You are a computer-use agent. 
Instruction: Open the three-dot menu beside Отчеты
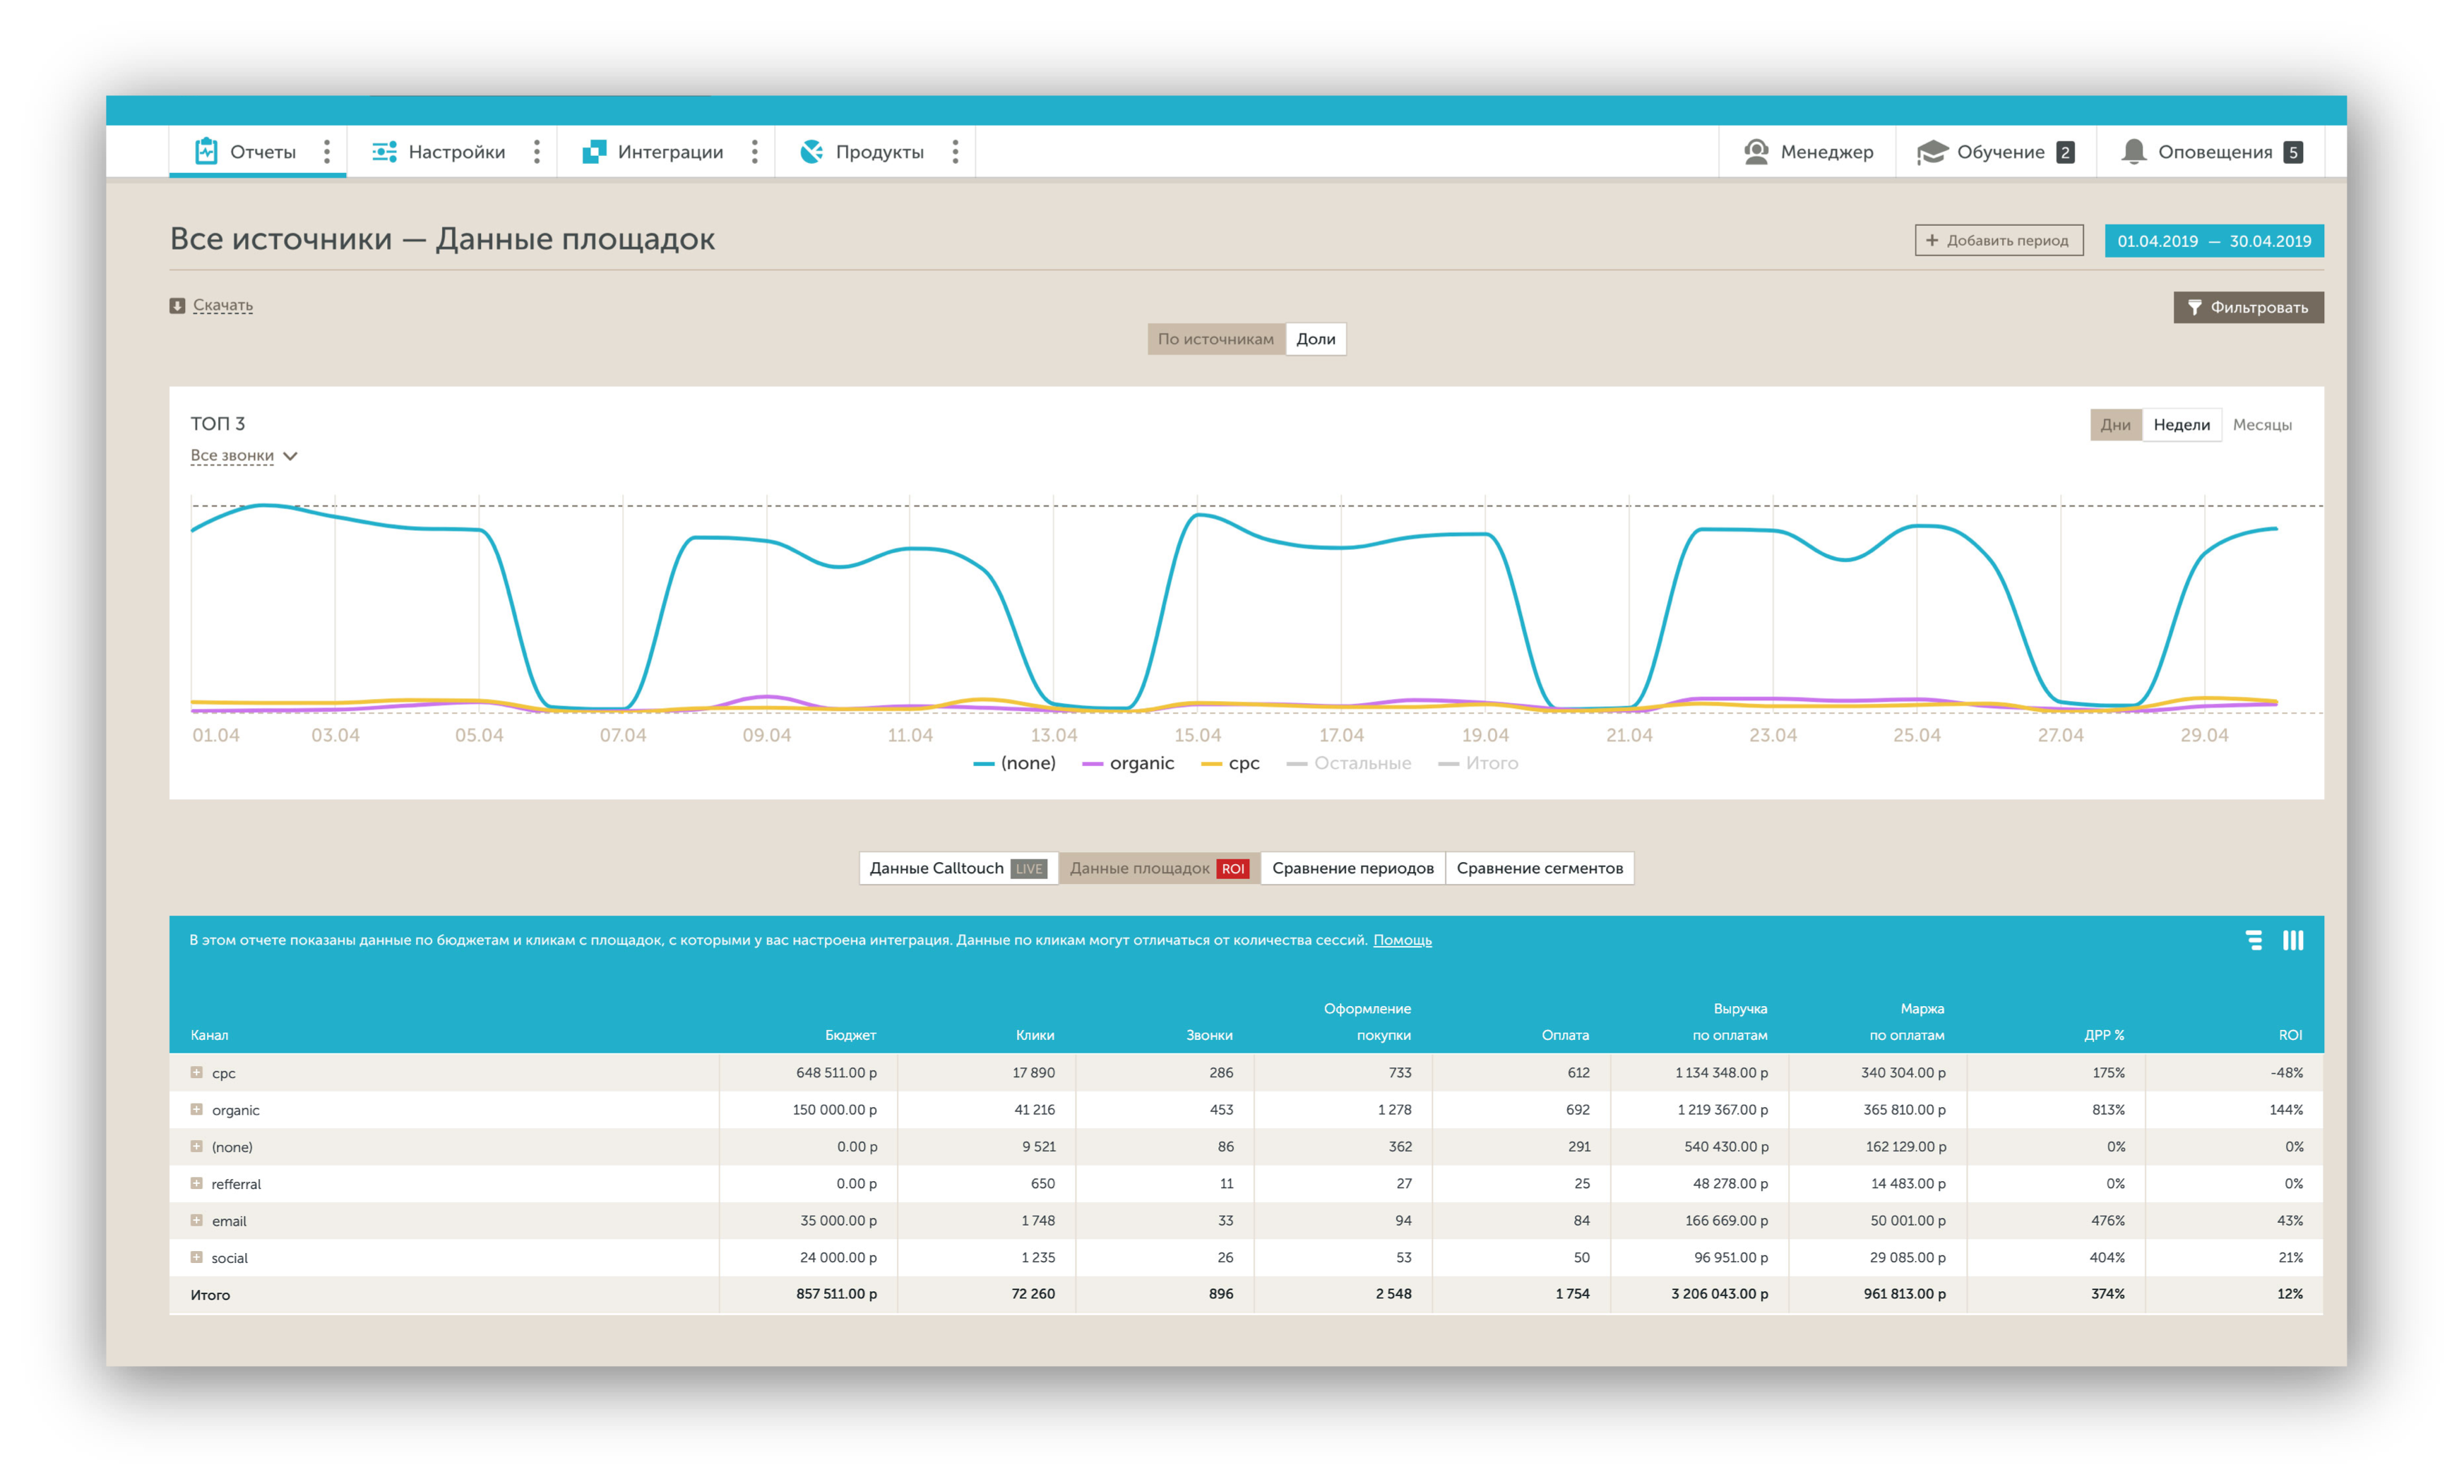click(327, 152)
